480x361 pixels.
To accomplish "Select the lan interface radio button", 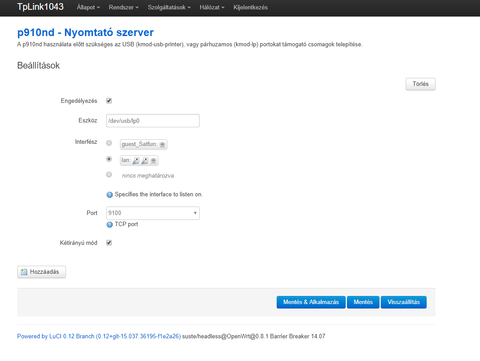I will (109, 159).
